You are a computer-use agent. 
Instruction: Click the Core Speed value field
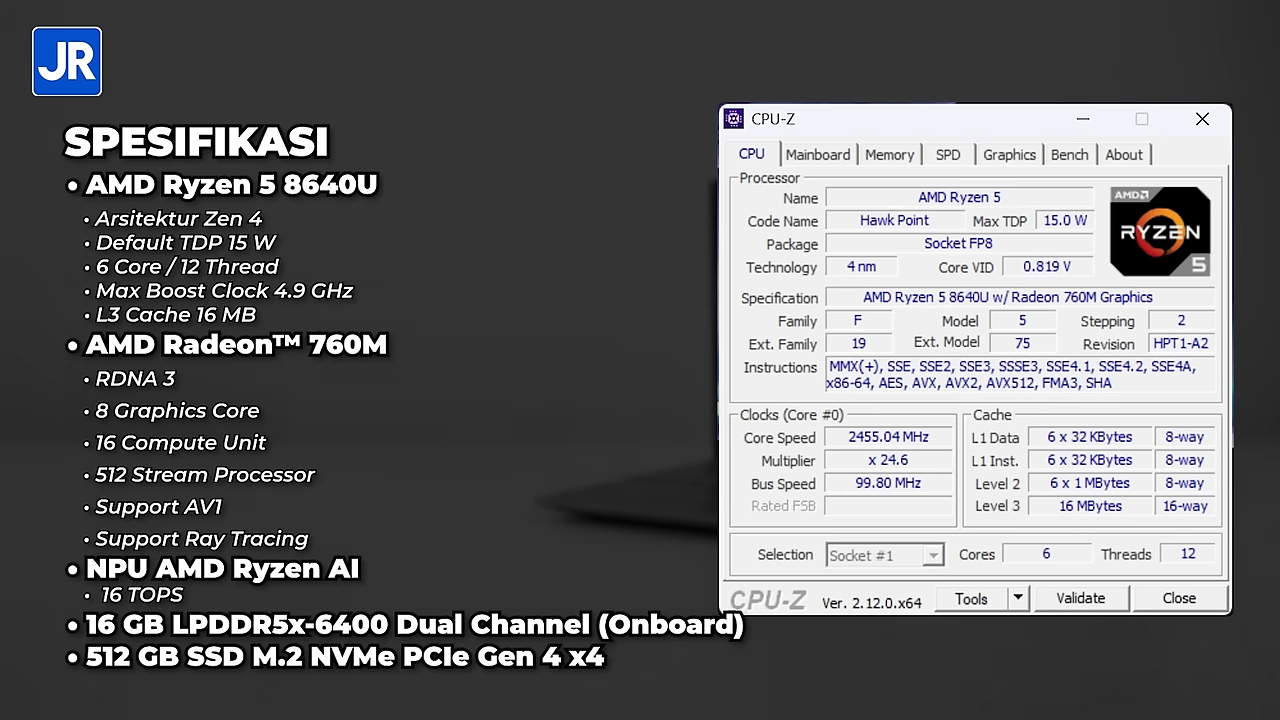pyautogui.click(x=888, y=436)
